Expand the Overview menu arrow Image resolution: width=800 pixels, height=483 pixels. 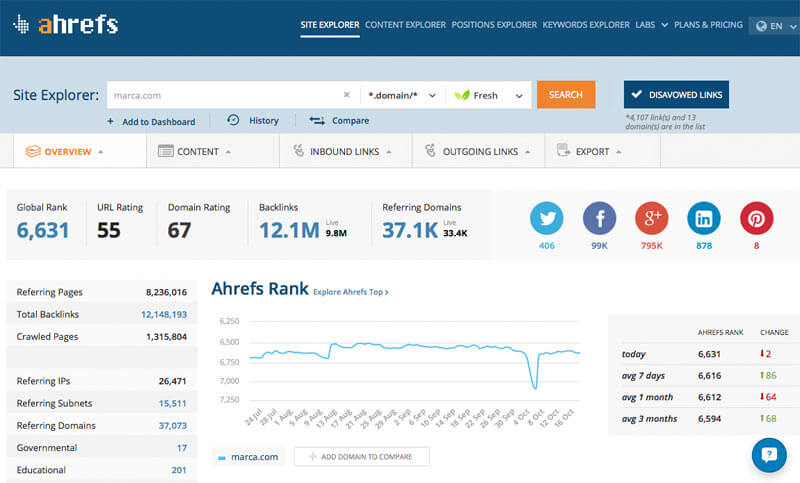click(101, 152)
